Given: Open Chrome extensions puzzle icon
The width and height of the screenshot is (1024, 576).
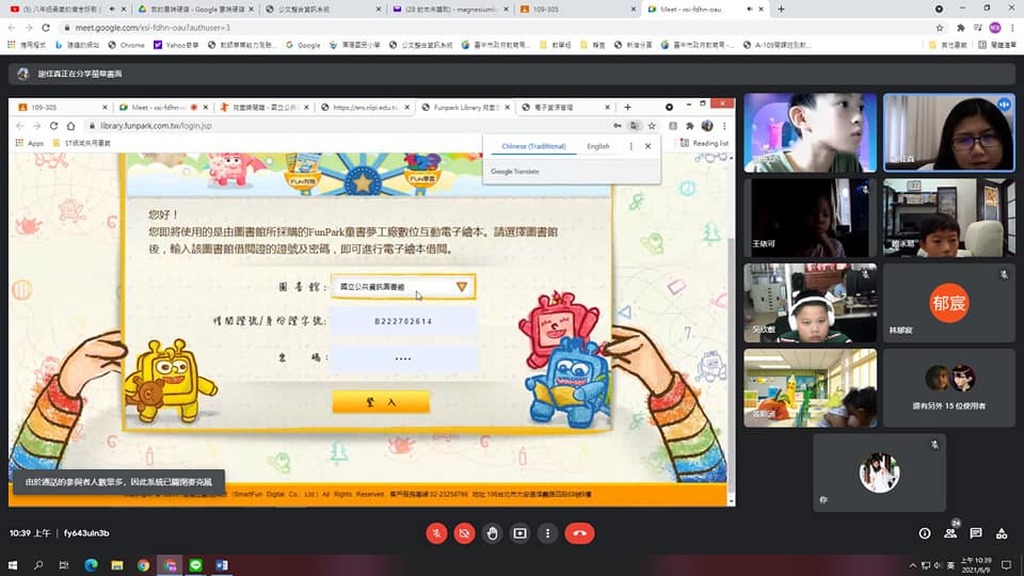Looking at the screenshot, I should point(960,27).
